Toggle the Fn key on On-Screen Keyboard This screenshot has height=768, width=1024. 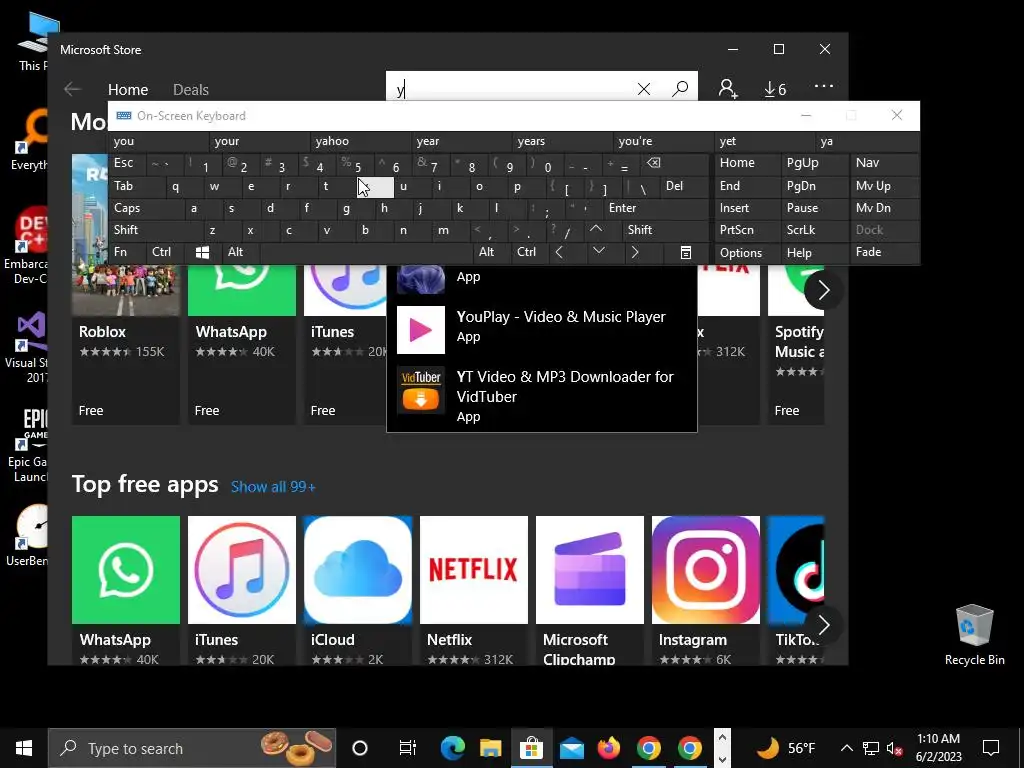[127, 252]
